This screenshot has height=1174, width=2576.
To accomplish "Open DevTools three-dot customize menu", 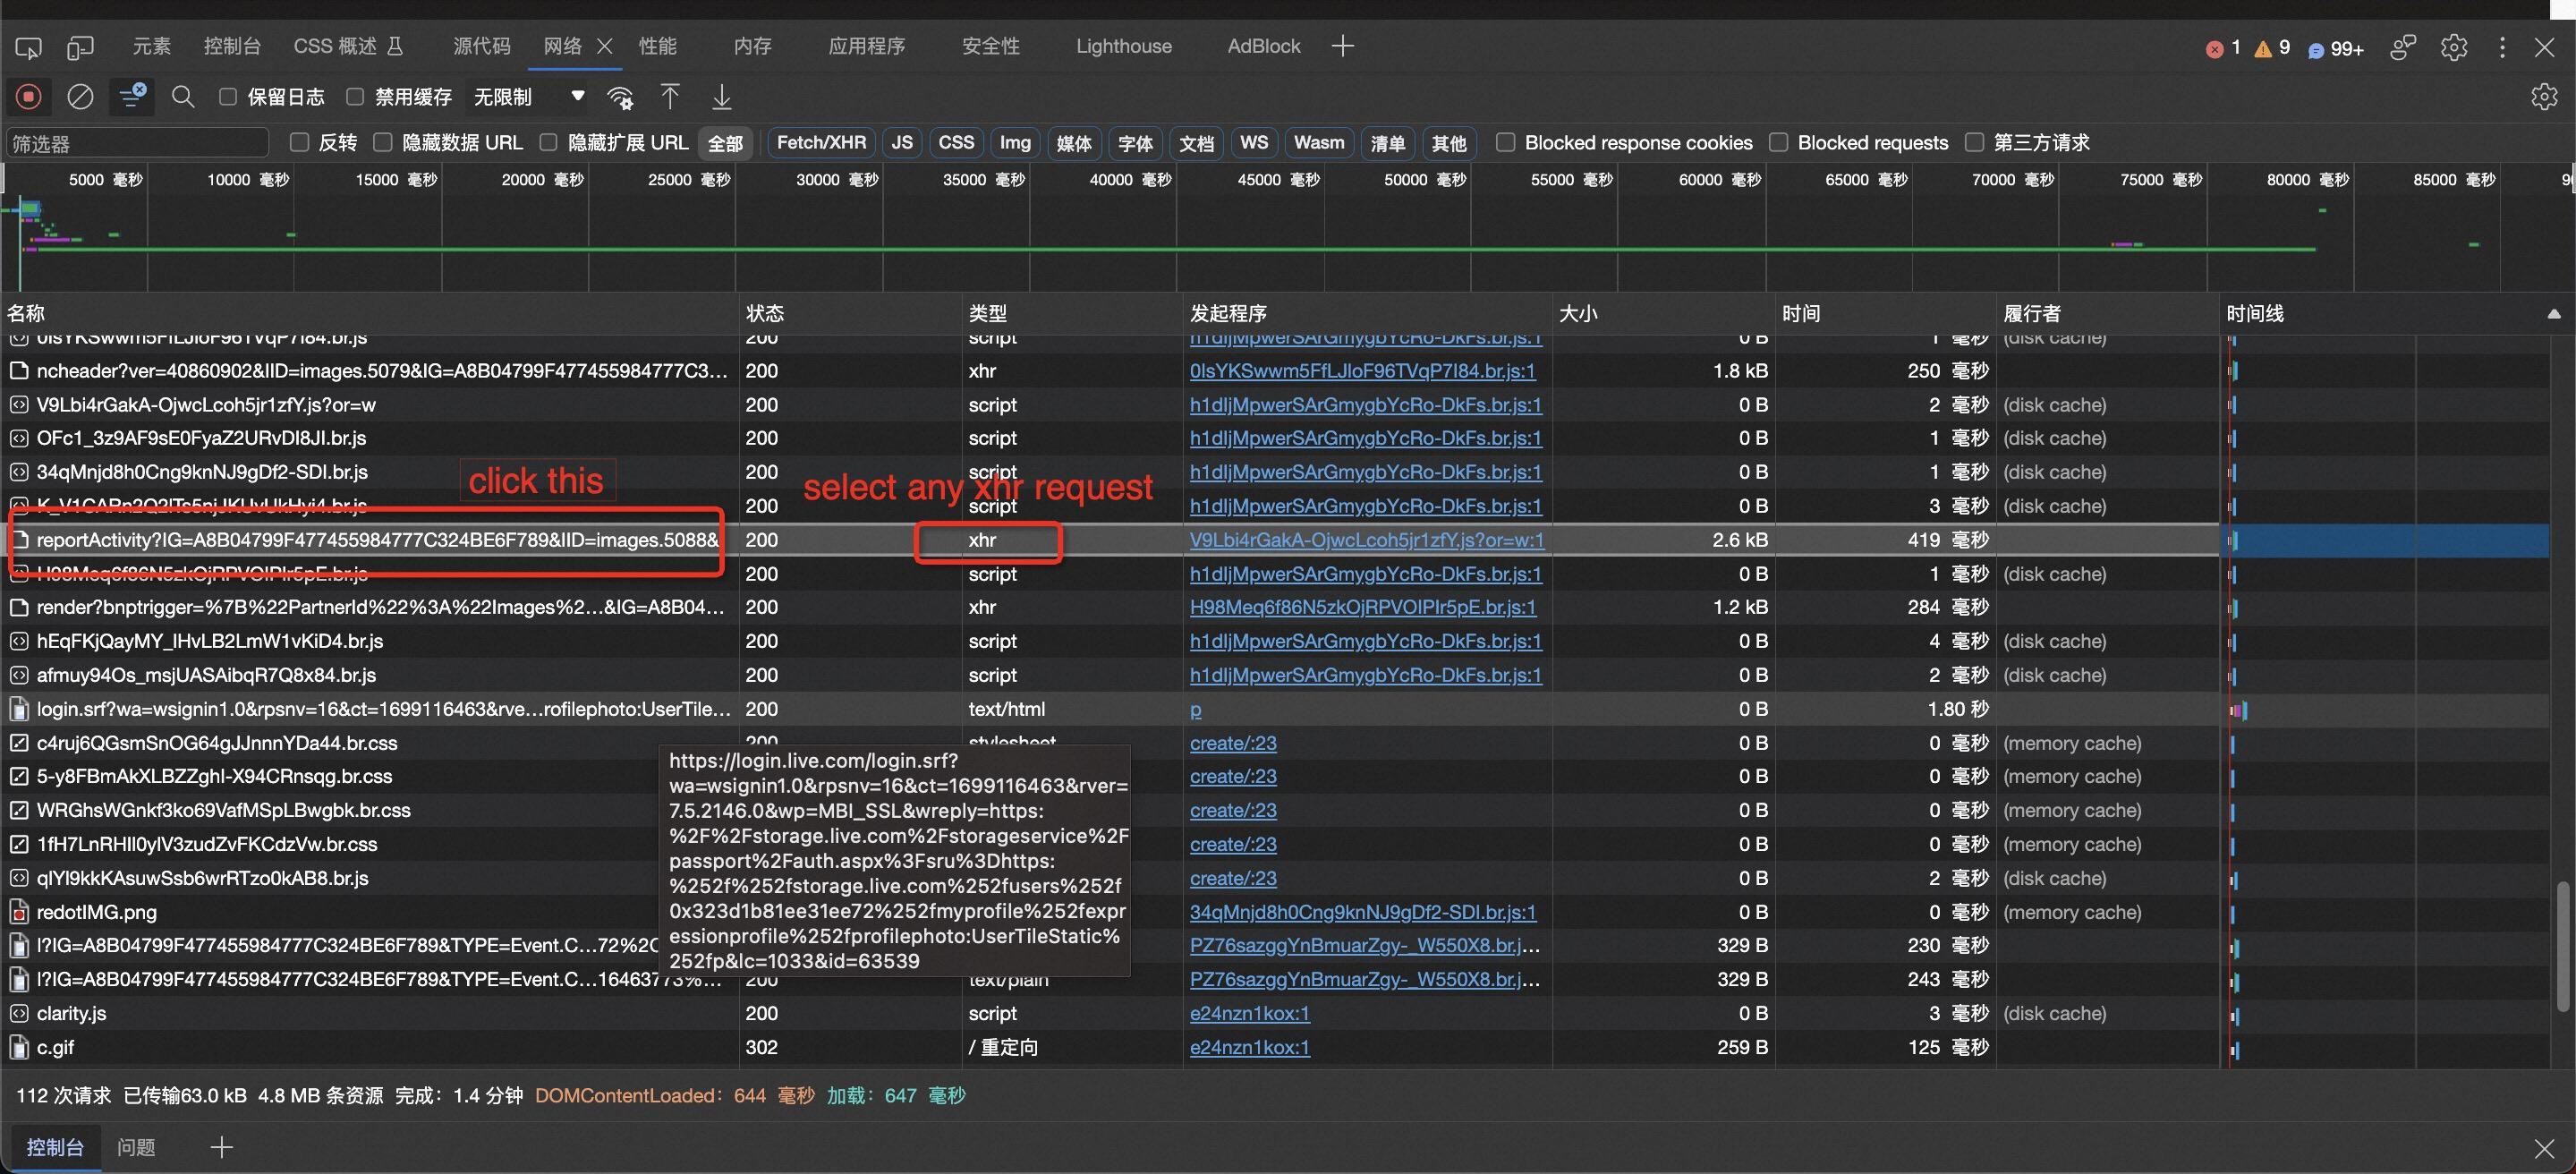I will click(x=2501, y=47).
